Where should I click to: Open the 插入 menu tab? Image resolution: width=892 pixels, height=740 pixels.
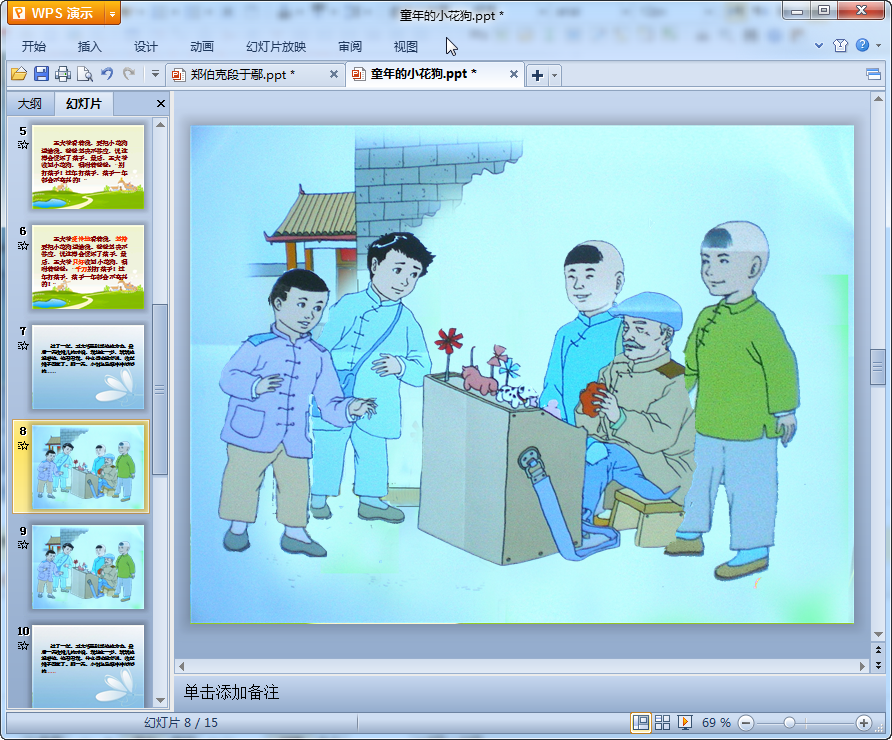[89, 47]
